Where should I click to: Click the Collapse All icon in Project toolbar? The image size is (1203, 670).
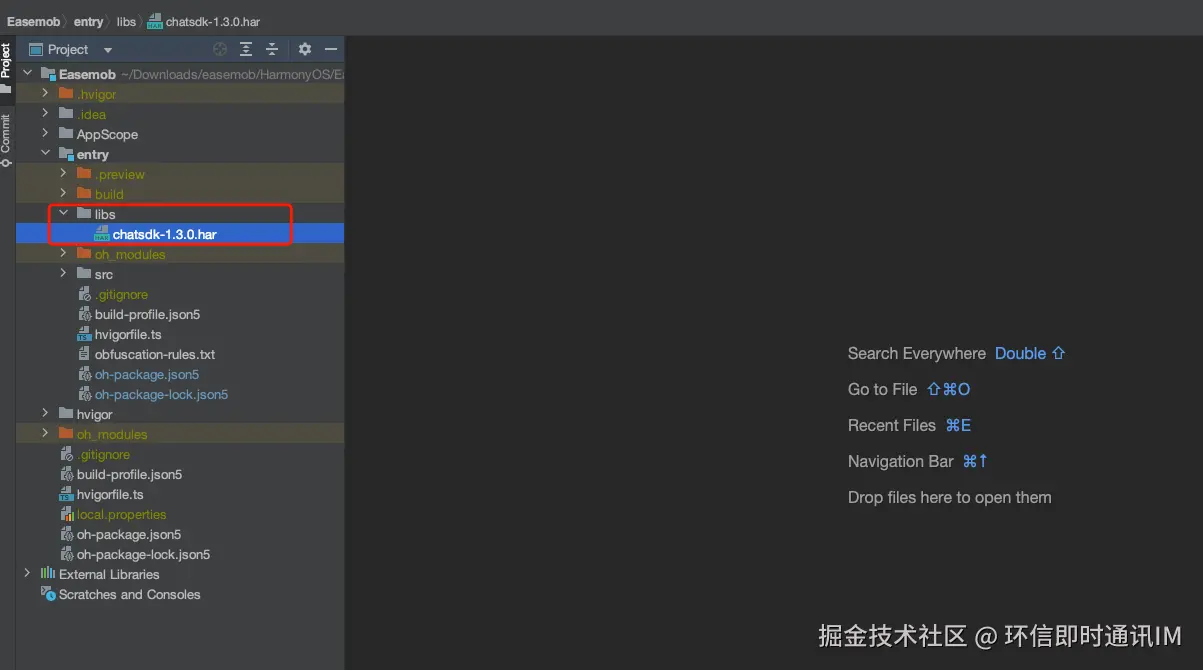point(271,48)
